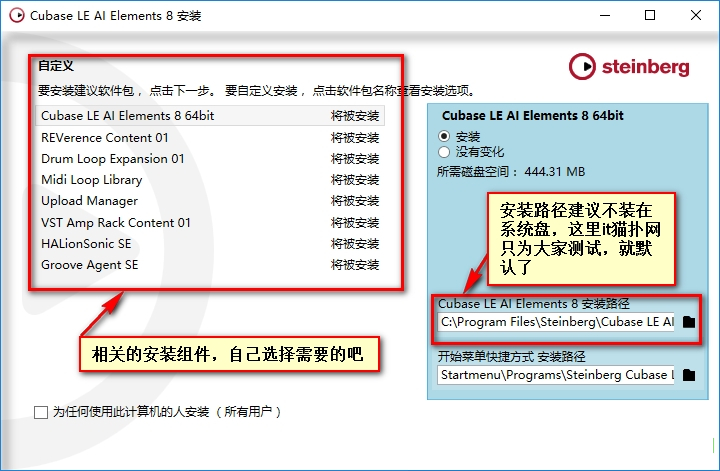Browse folder for Cubase installation path
Image resolution: width=720 pixels, height=471 pixels.
tap(689, 322)
